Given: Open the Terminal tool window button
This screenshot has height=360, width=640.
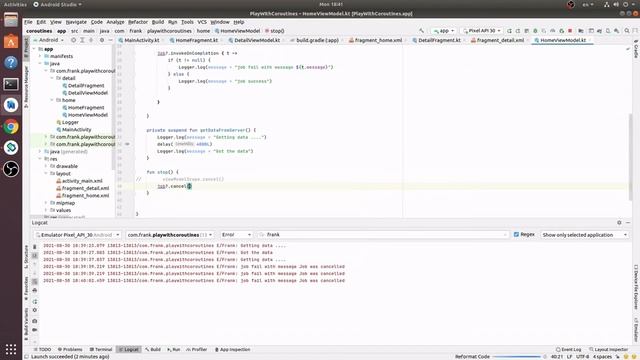Looking at the screenshot, I should (x=101, y=349).
